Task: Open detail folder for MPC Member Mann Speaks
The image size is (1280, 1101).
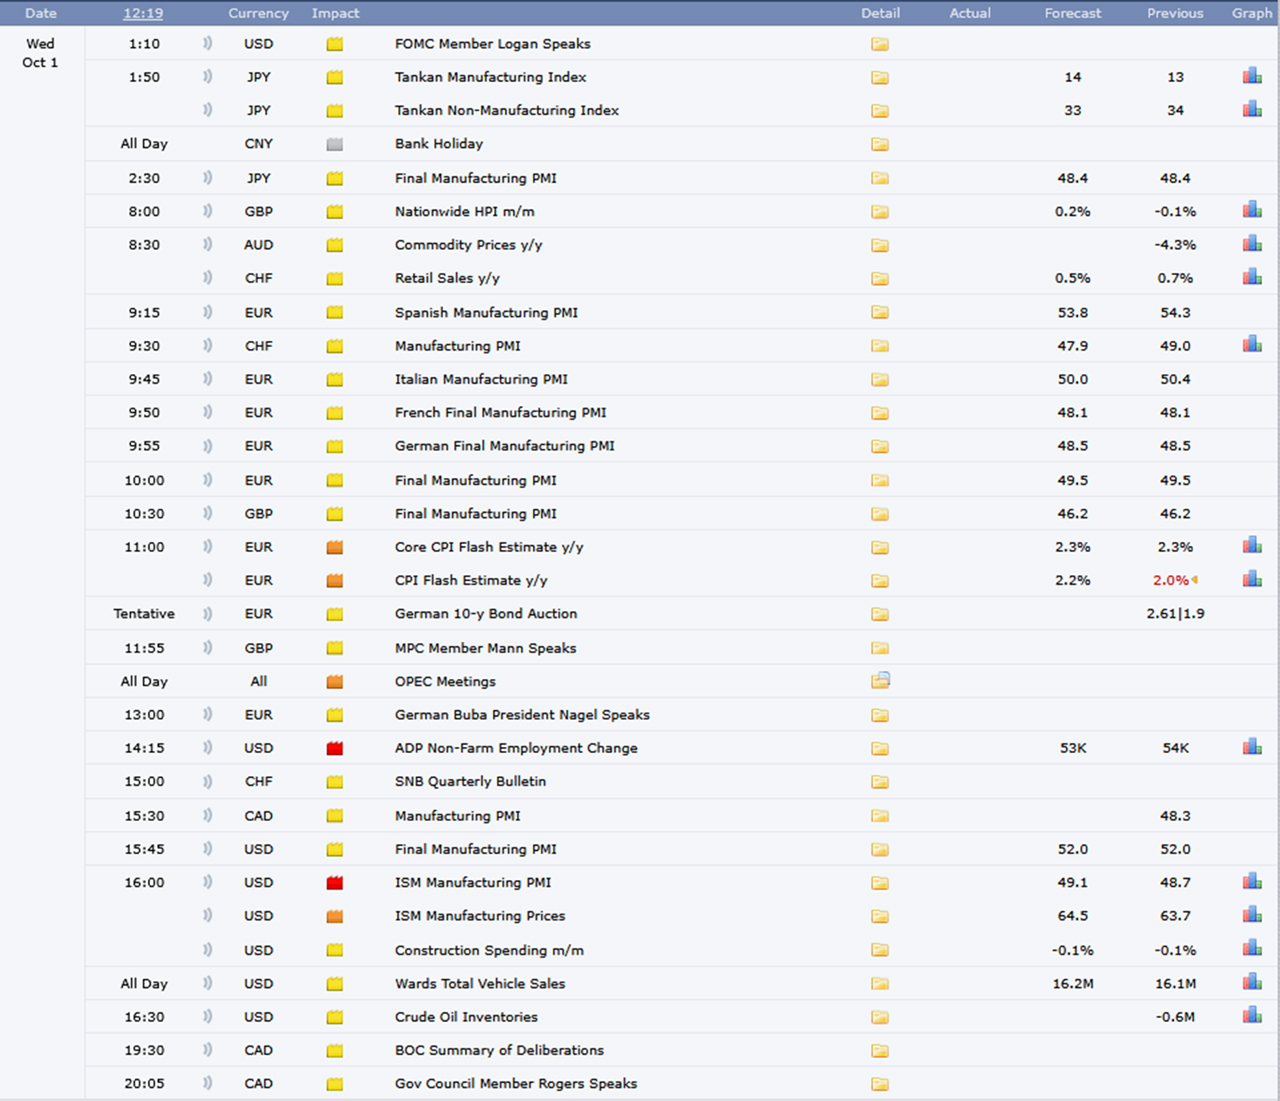Action: [880, 648]
